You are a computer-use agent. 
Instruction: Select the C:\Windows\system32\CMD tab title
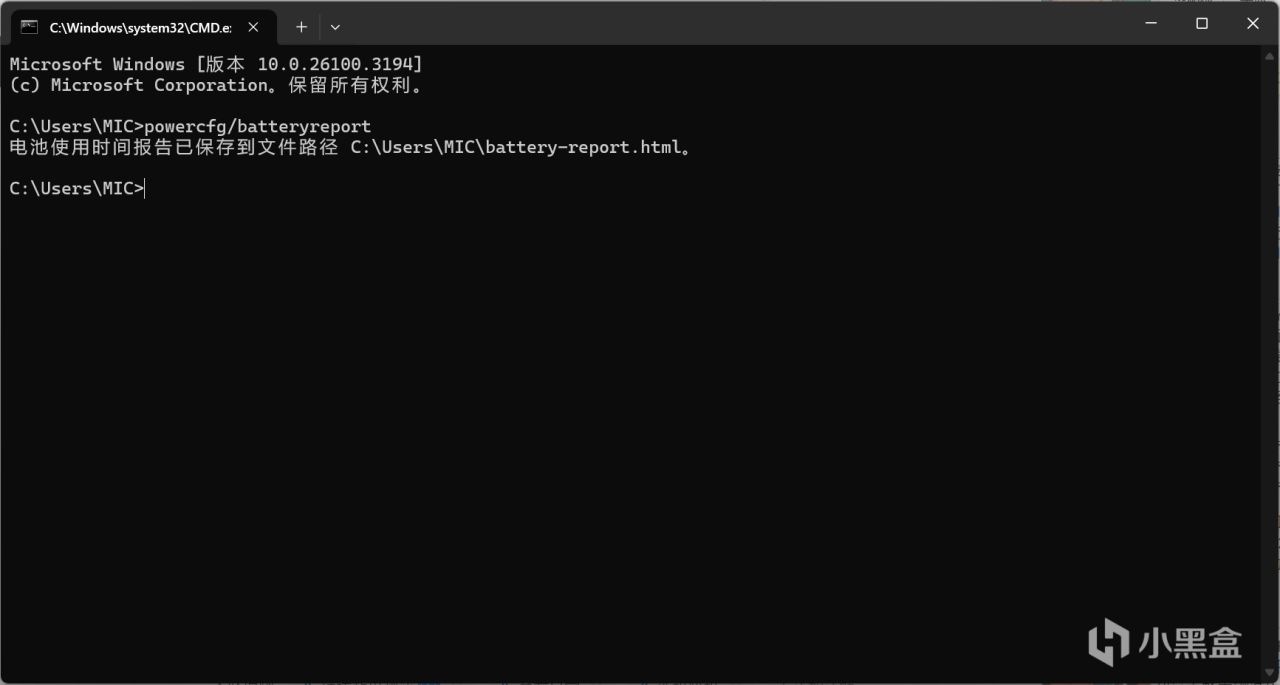(140, 27)
